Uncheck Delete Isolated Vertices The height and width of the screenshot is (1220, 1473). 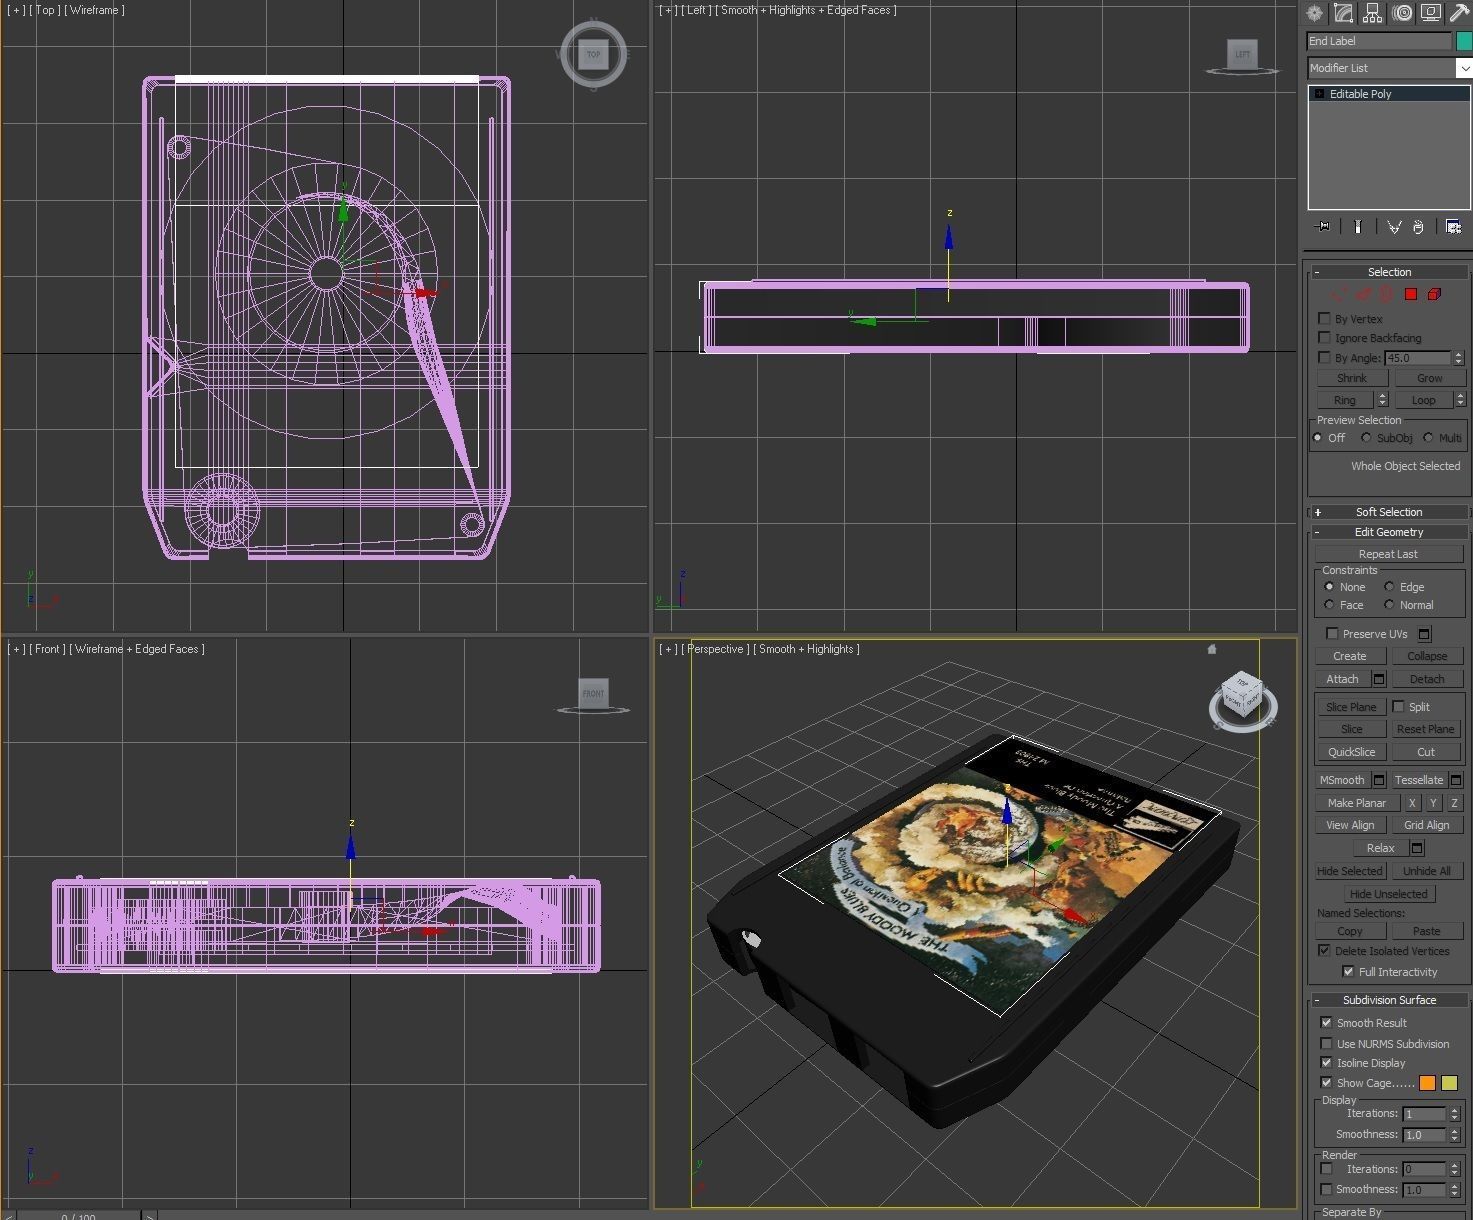(x=1324, y=951)
